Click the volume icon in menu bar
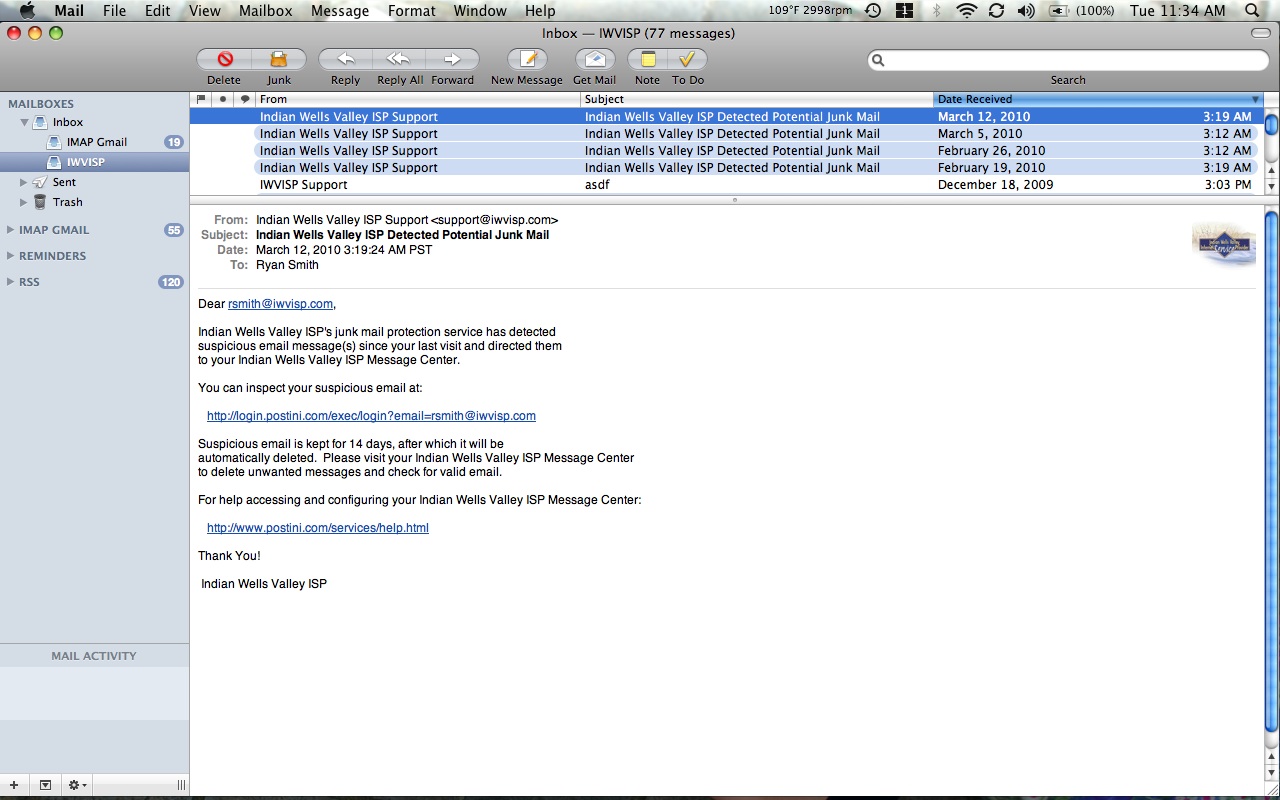Screen dimensions: 1280x800 click(1026, 11)
